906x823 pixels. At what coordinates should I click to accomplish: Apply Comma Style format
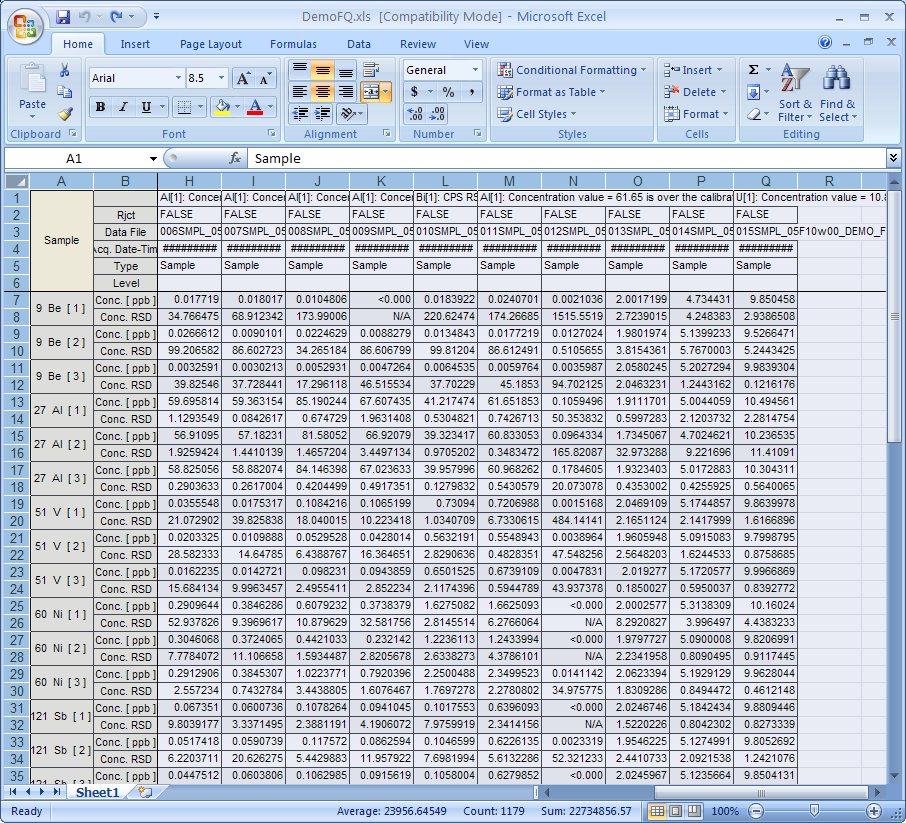click(x=471, y=92)
